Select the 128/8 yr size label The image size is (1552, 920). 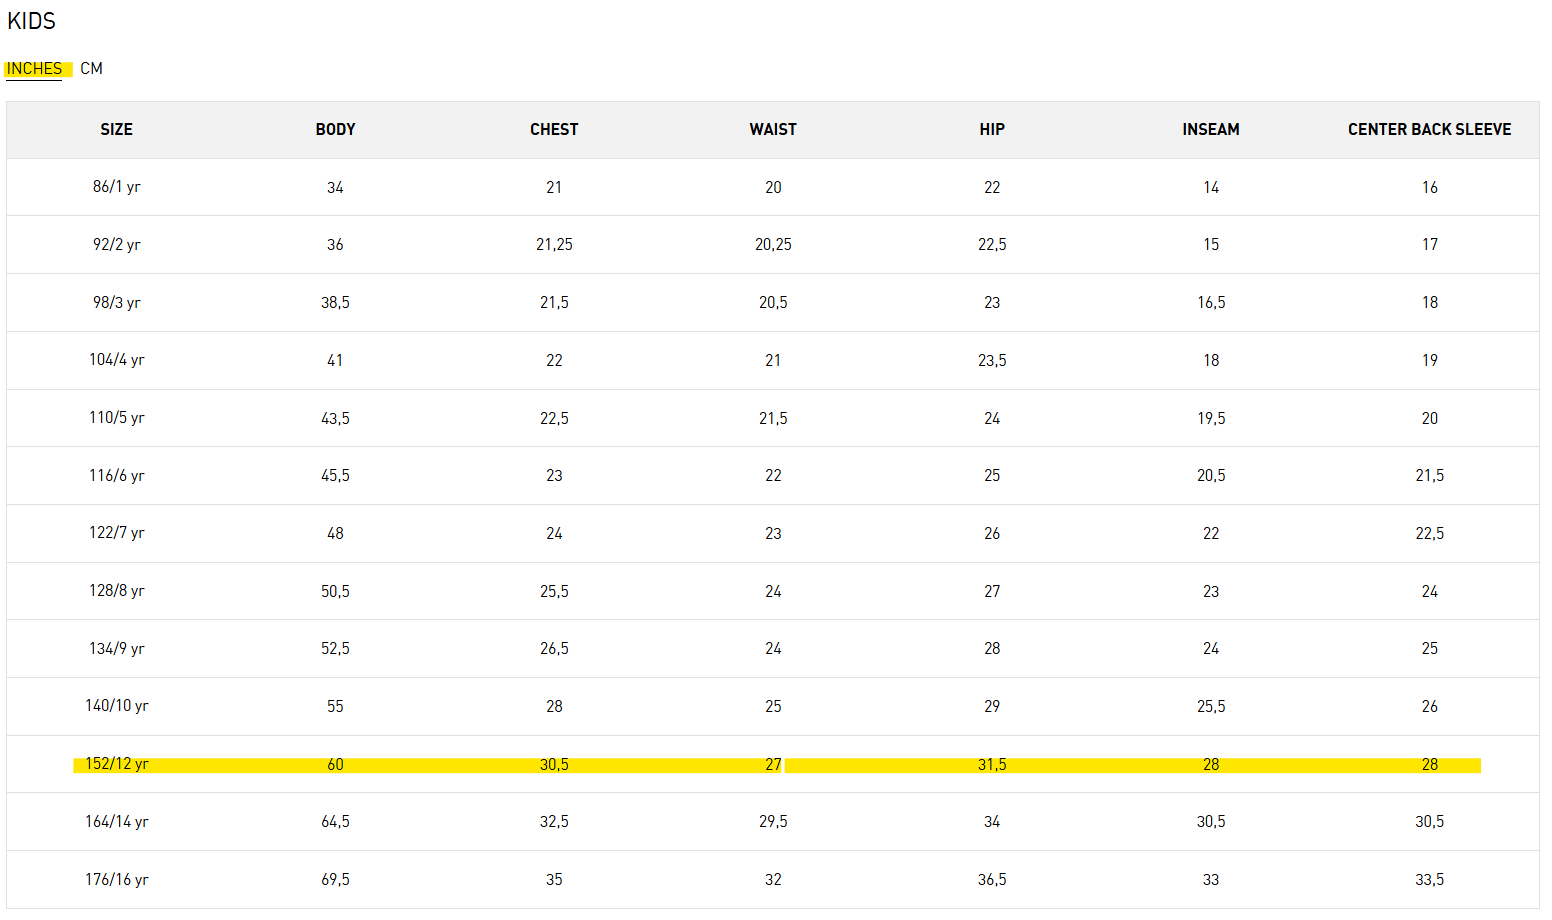point(116,591)
